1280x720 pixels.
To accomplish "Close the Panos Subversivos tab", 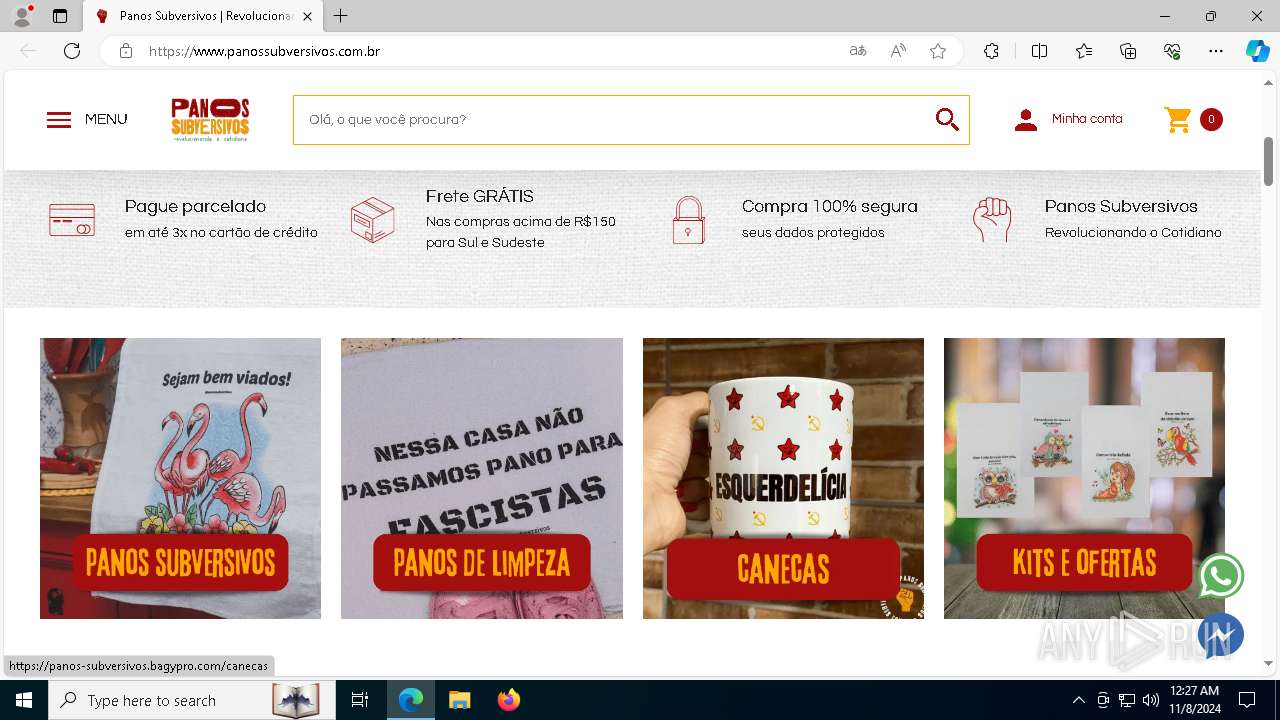I will click(x=307, y=16).
